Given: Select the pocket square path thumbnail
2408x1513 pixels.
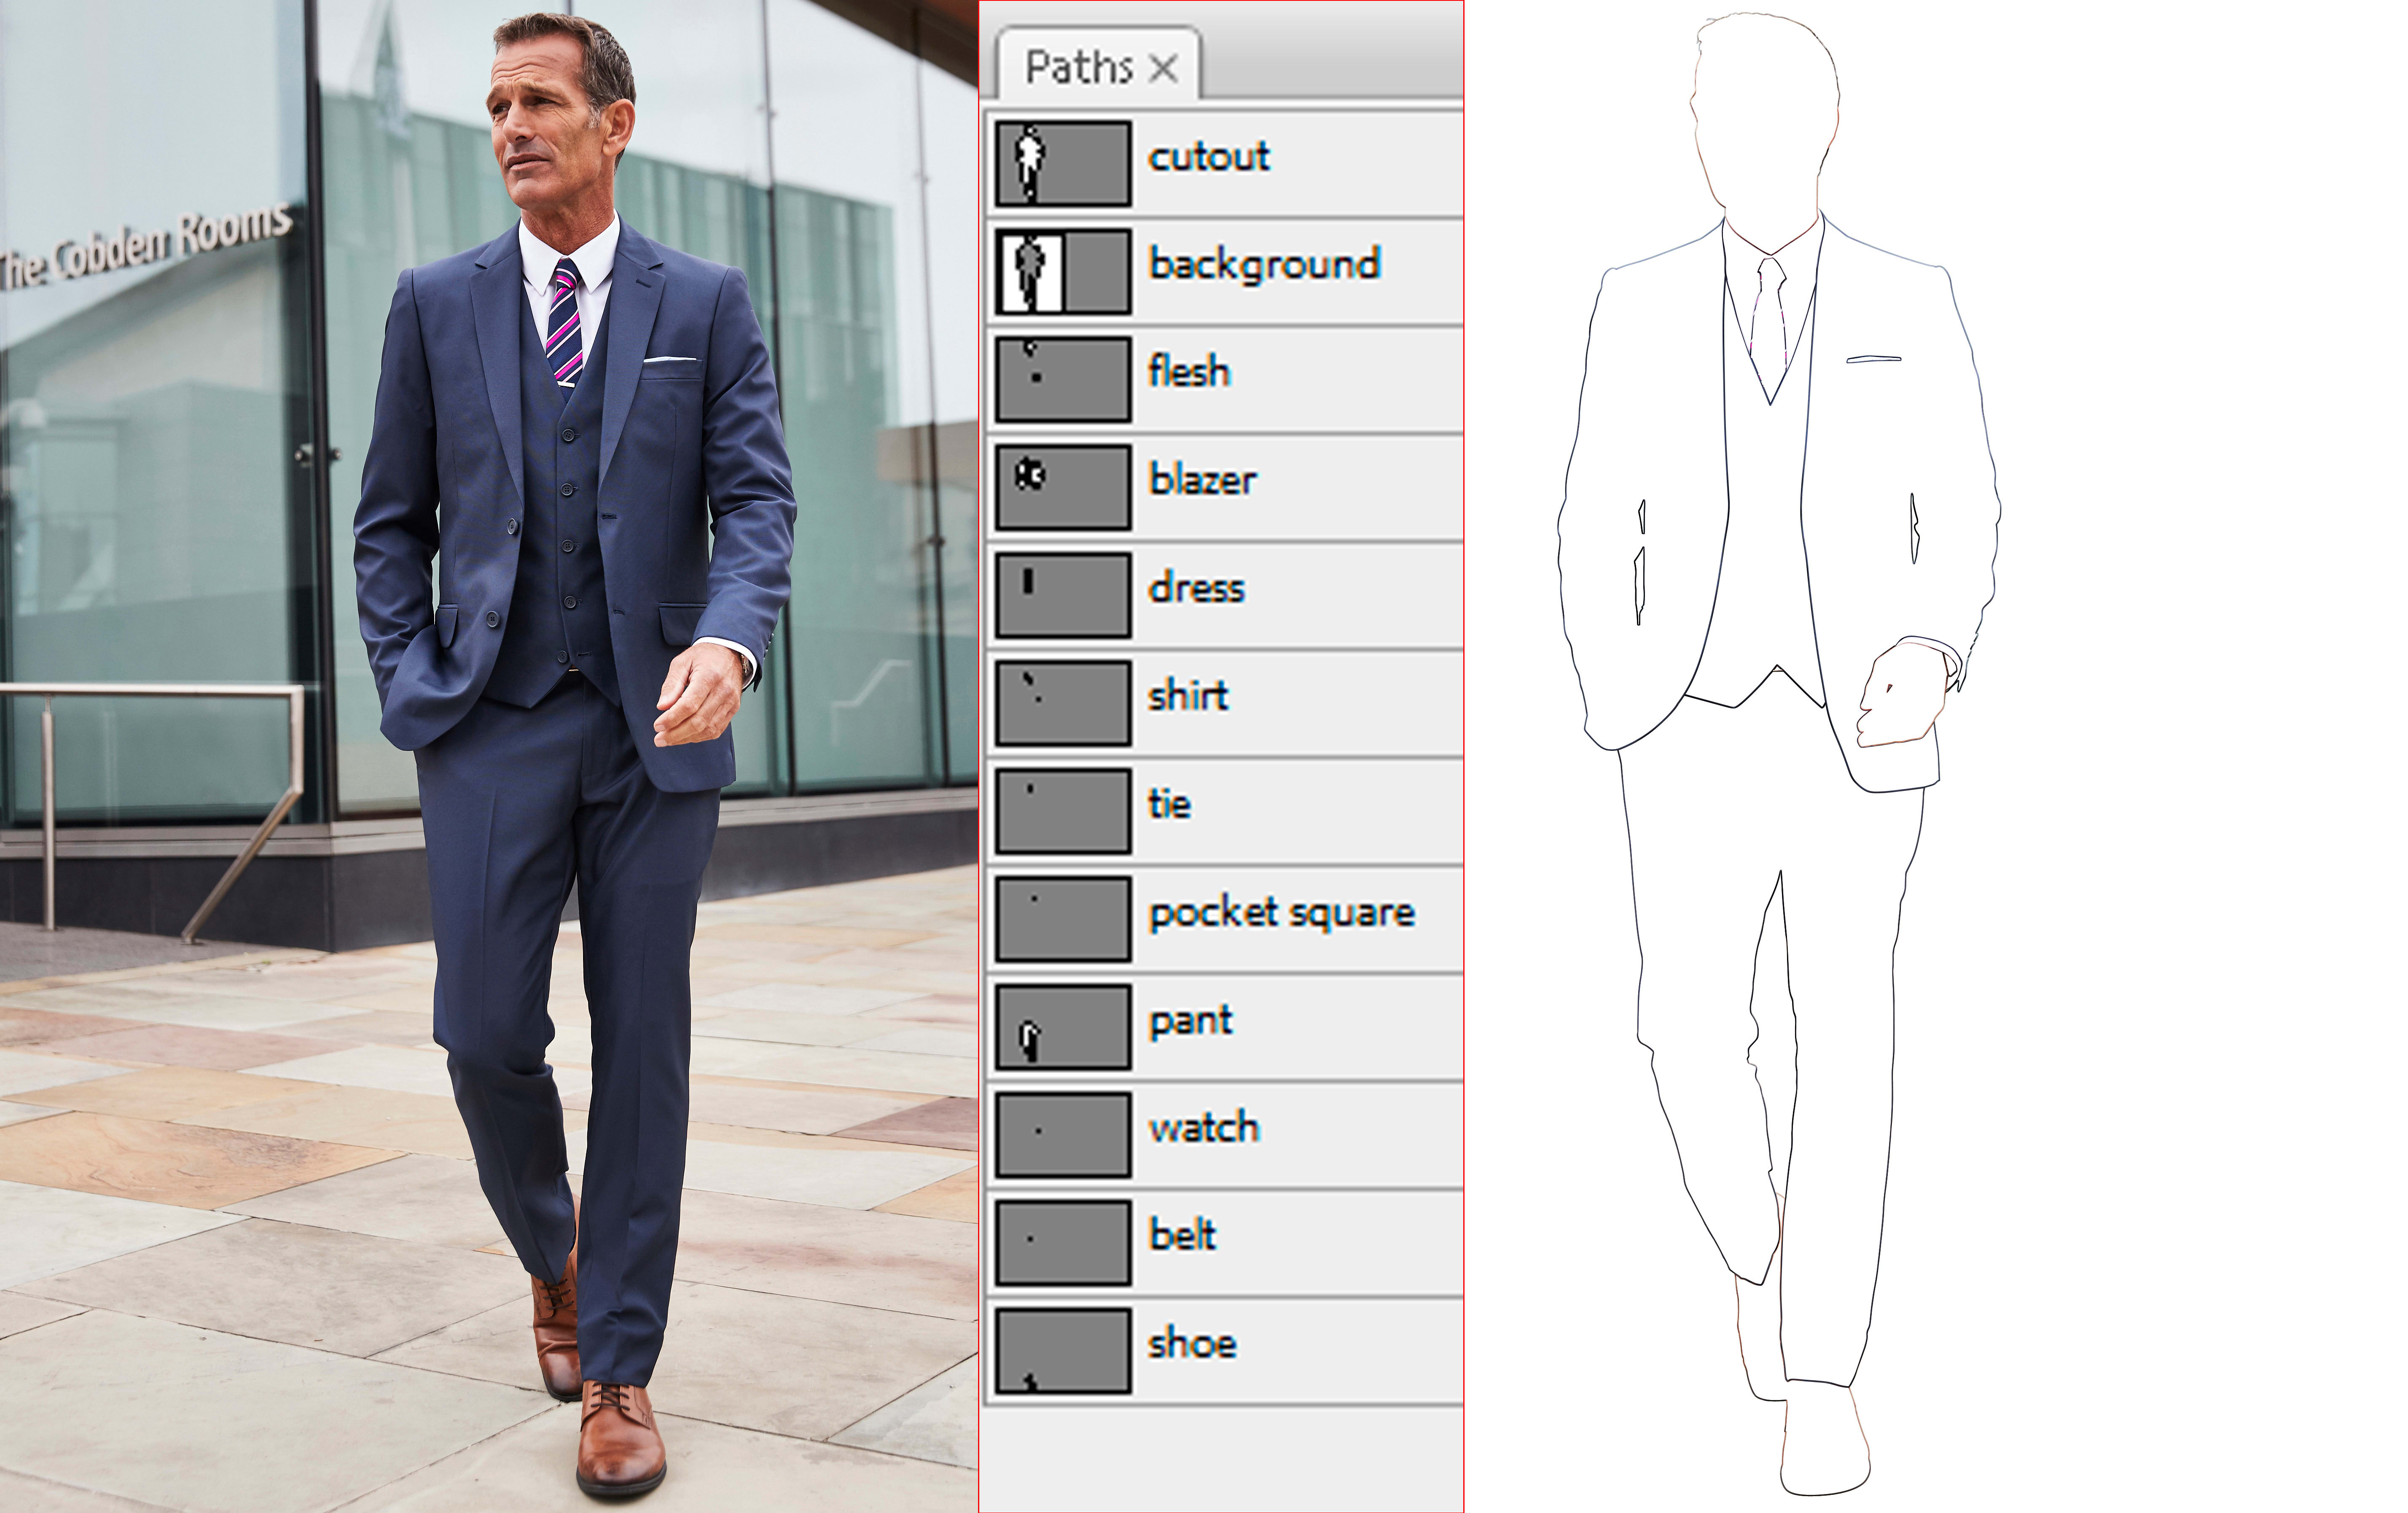Looking at the screenshot, I should [1063, 919].
